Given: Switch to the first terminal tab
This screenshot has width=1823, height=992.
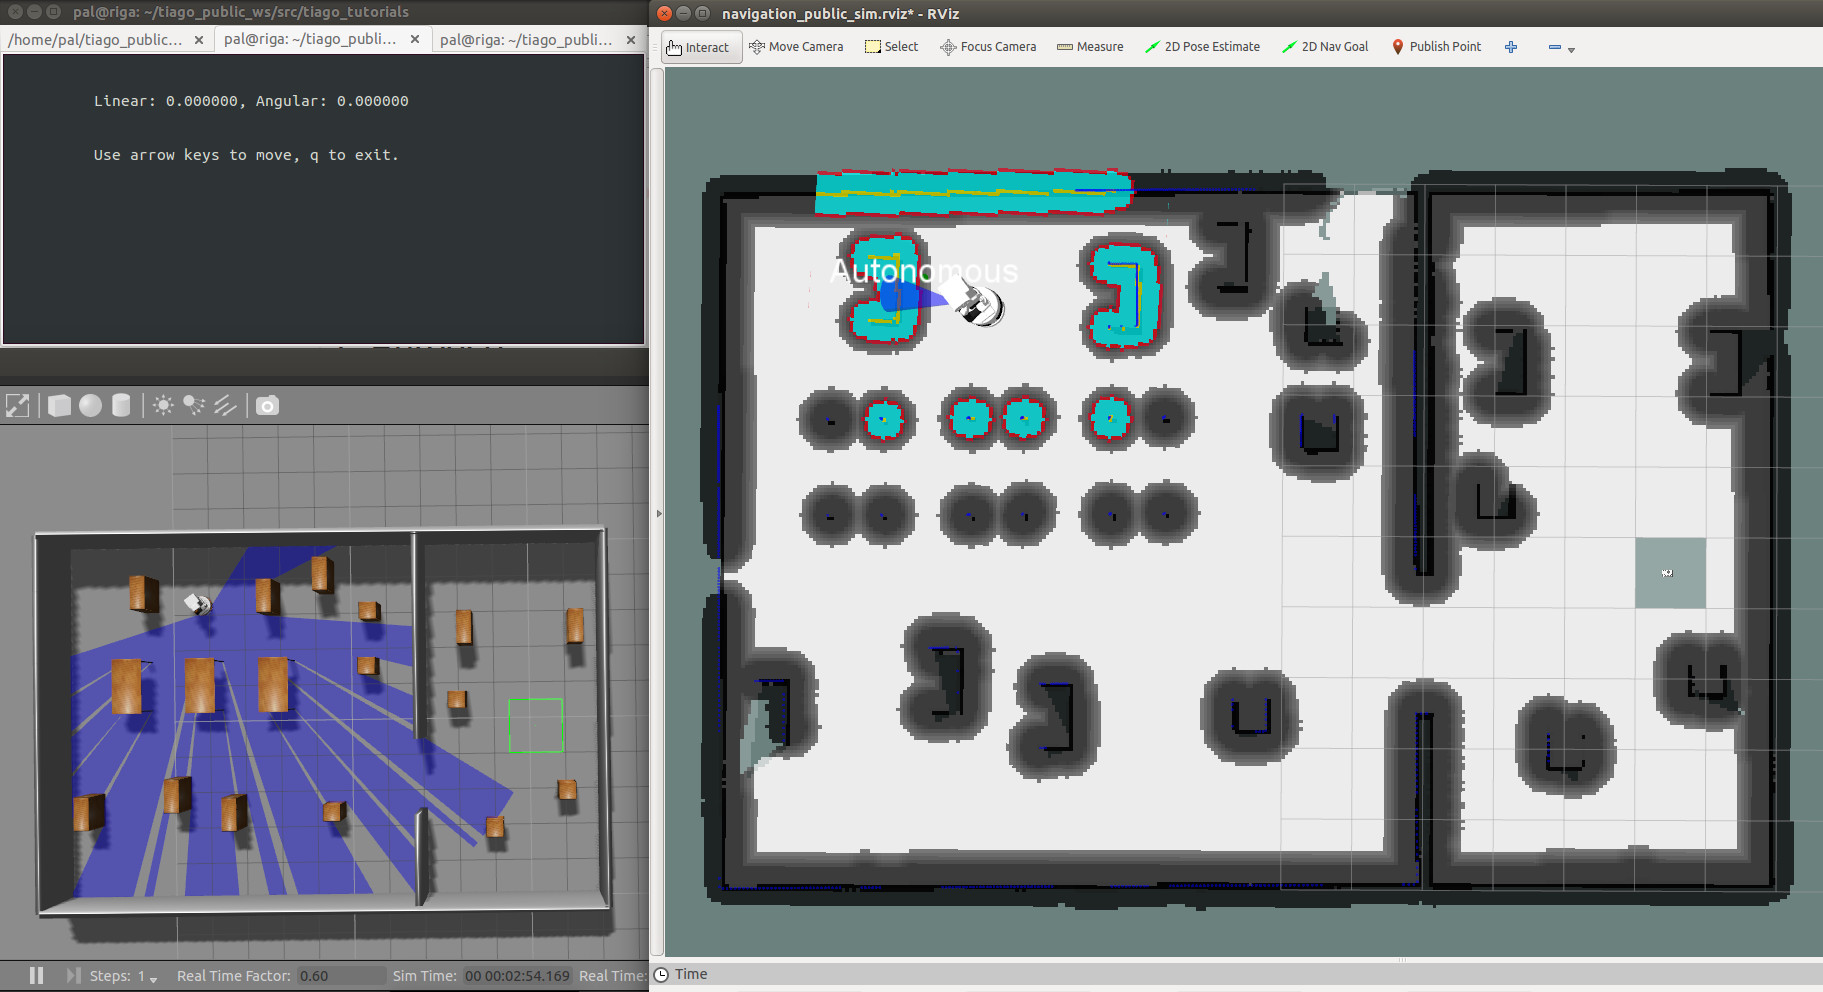Looking at the screenshot, I should (x=96, y=39).
